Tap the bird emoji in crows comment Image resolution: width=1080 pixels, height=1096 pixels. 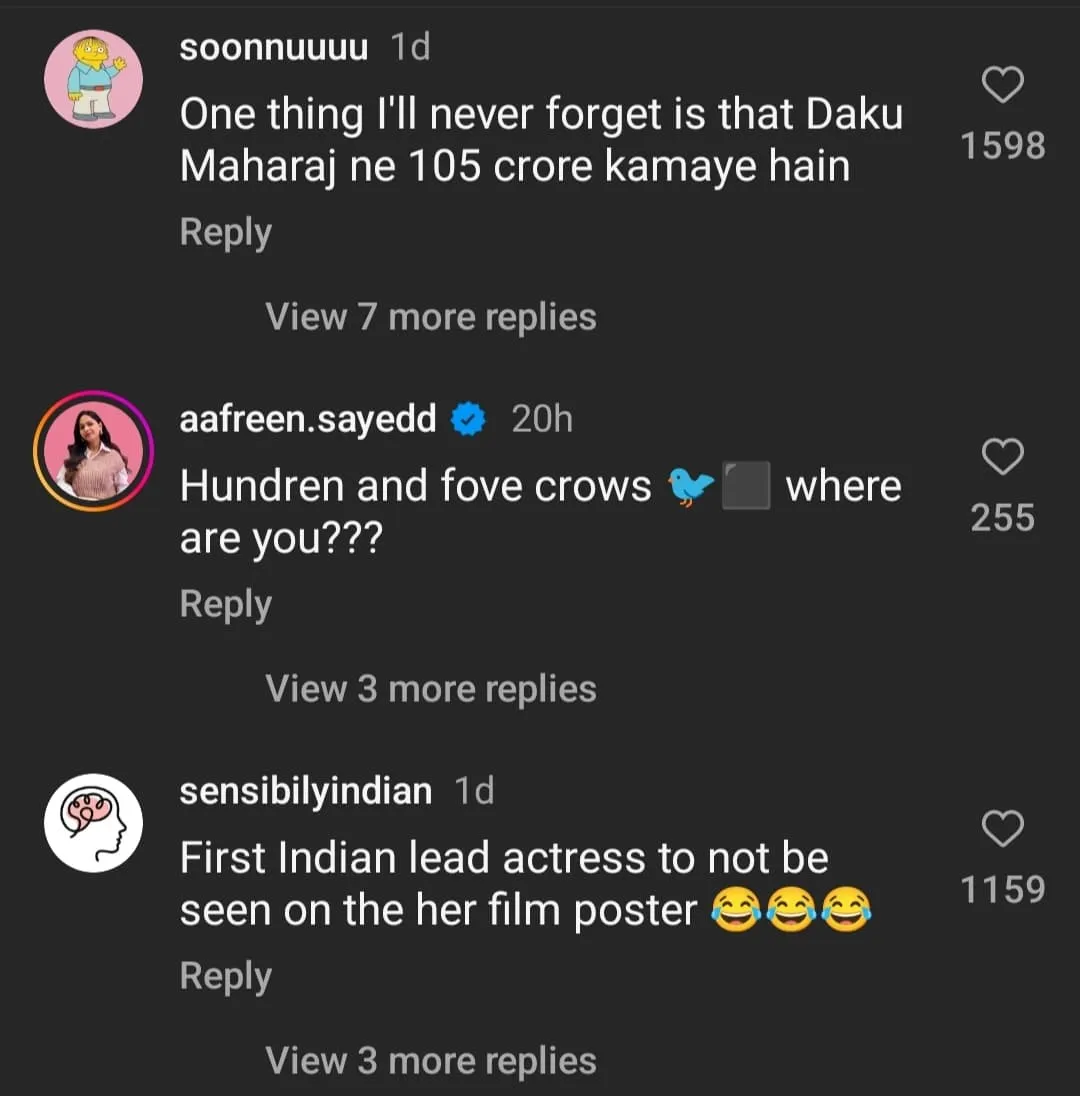click(x=692, y=487)
